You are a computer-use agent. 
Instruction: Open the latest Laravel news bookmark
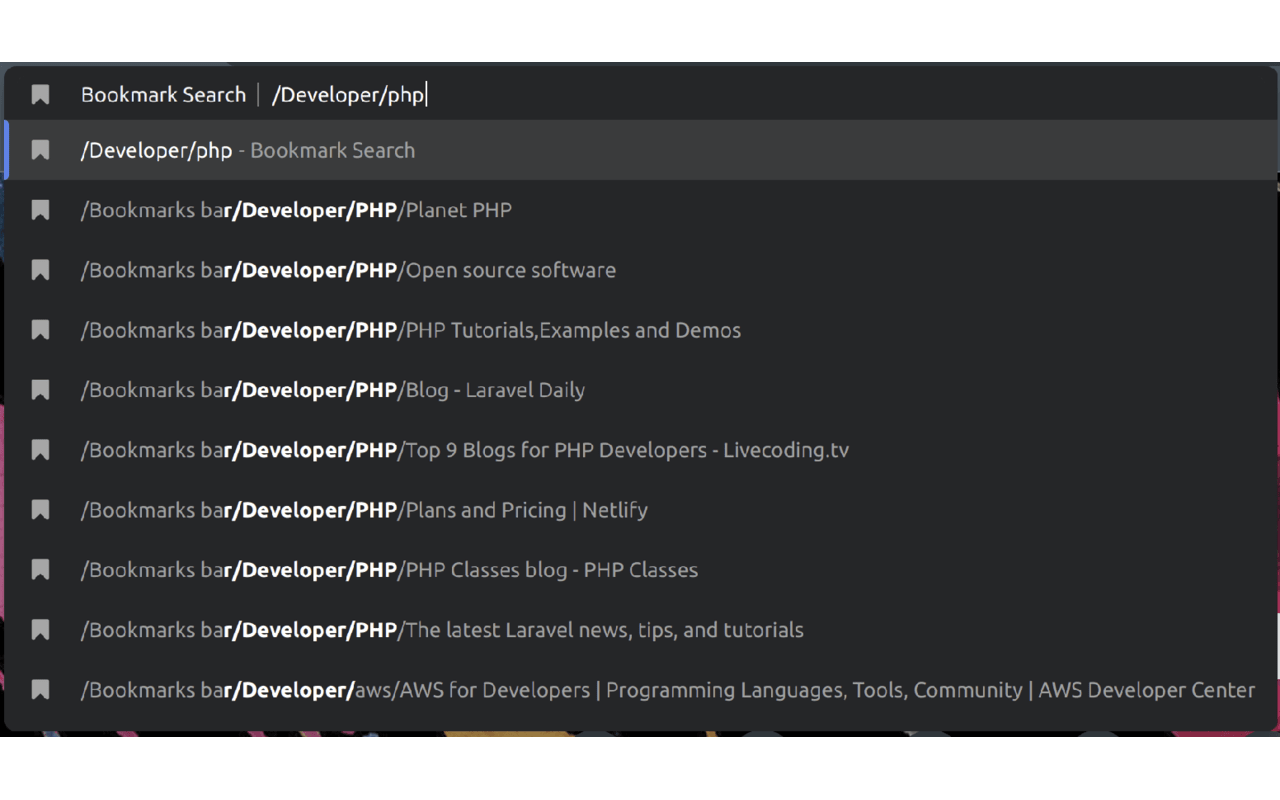pos(442,630)
